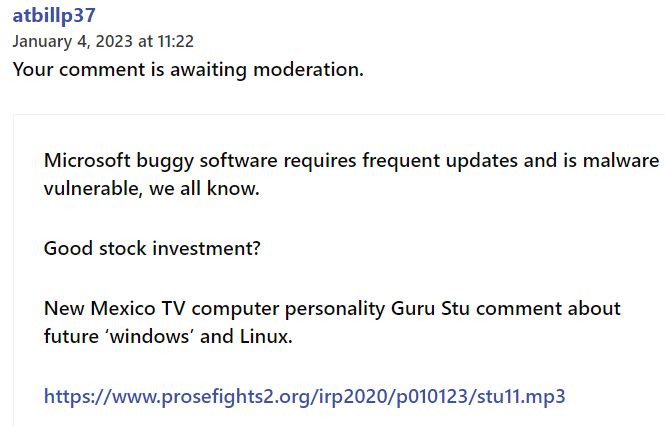This screenshot has width=665, height=426.
Task: Click the phrase 'Good stock investment?'
Action: pos(152,249)
